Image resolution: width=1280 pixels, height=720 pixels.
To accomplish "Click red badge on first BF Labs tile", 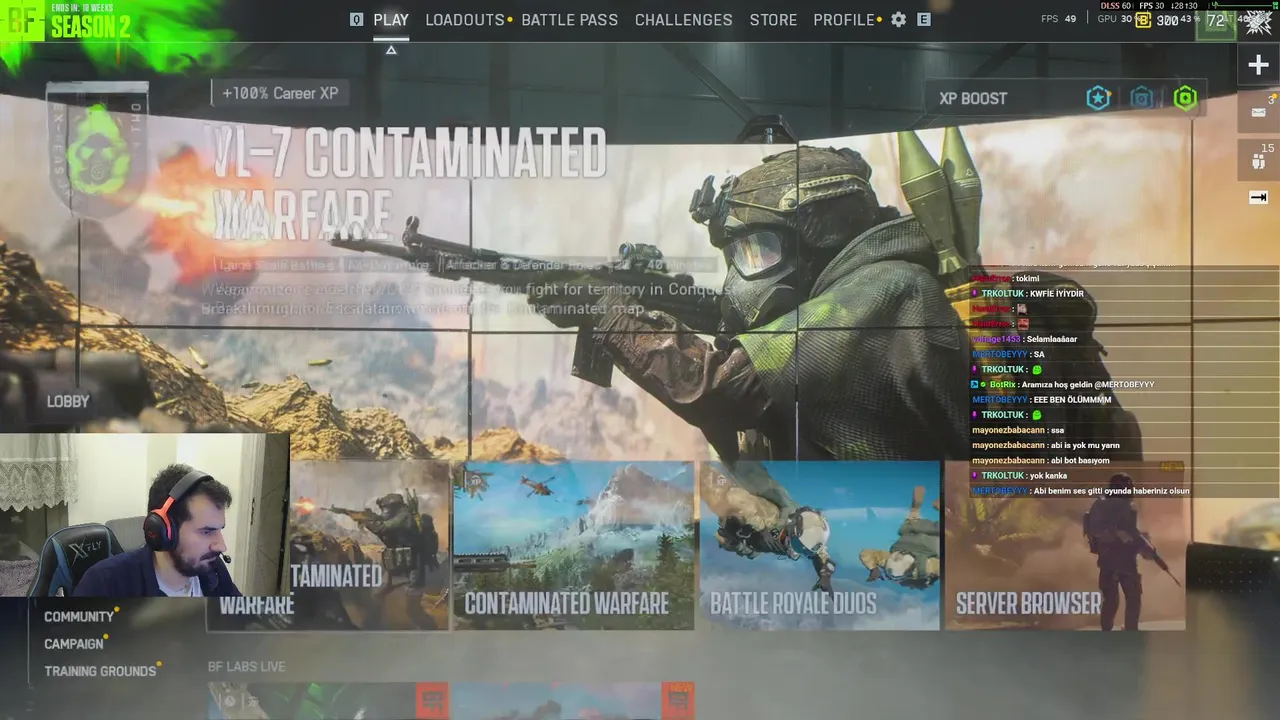I will click(x=432, y=700).
